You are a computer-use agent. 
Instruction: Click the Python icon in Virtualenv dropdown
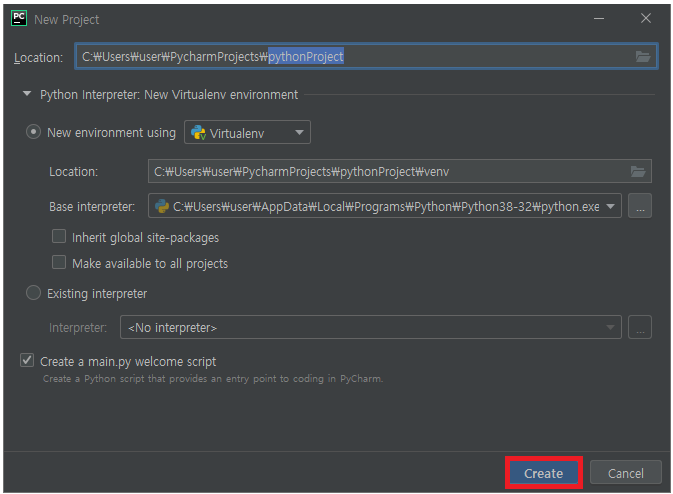(x=198, y=133)
